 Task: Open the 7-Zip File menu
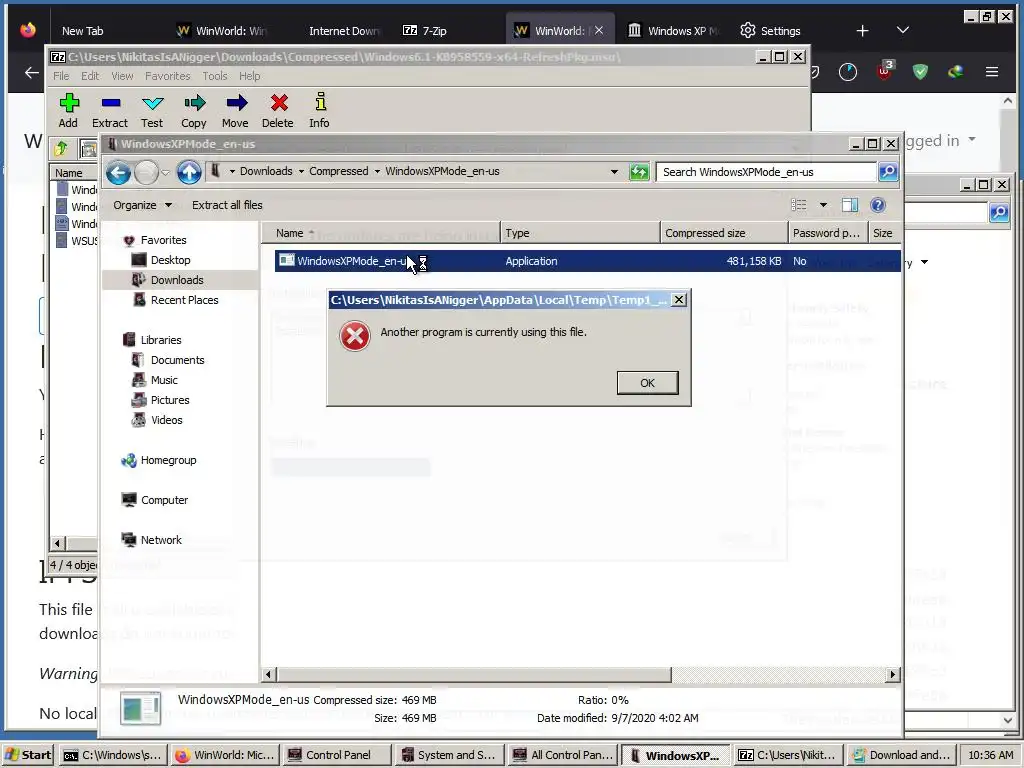coord(61,76)
